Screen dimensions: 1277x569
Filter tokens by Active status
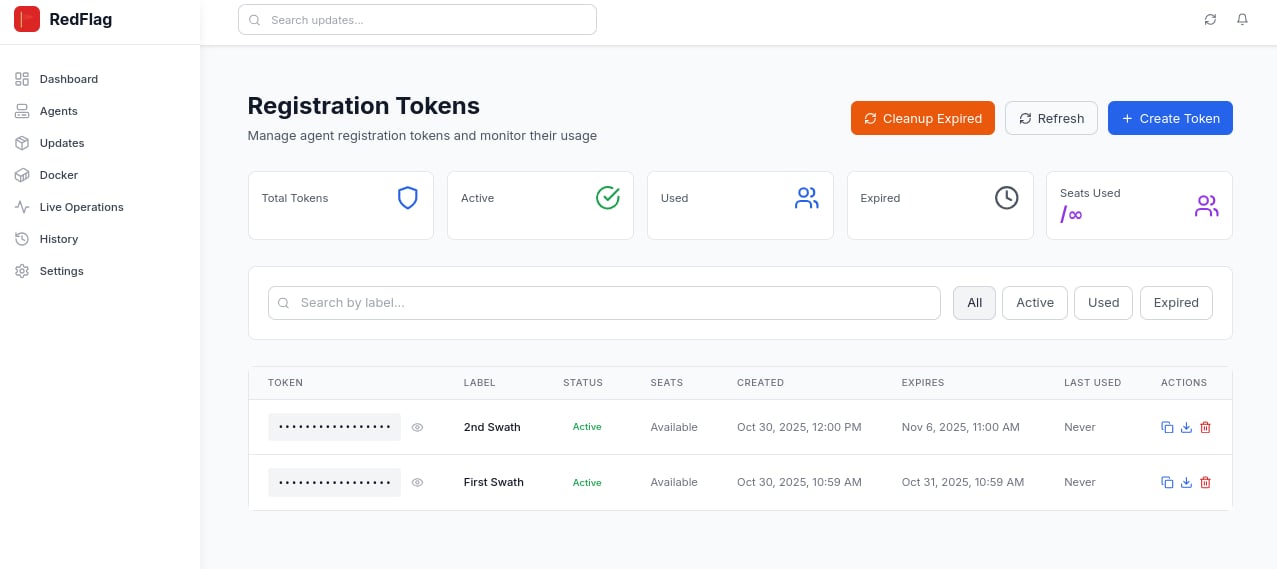(x=1034, y=303)
